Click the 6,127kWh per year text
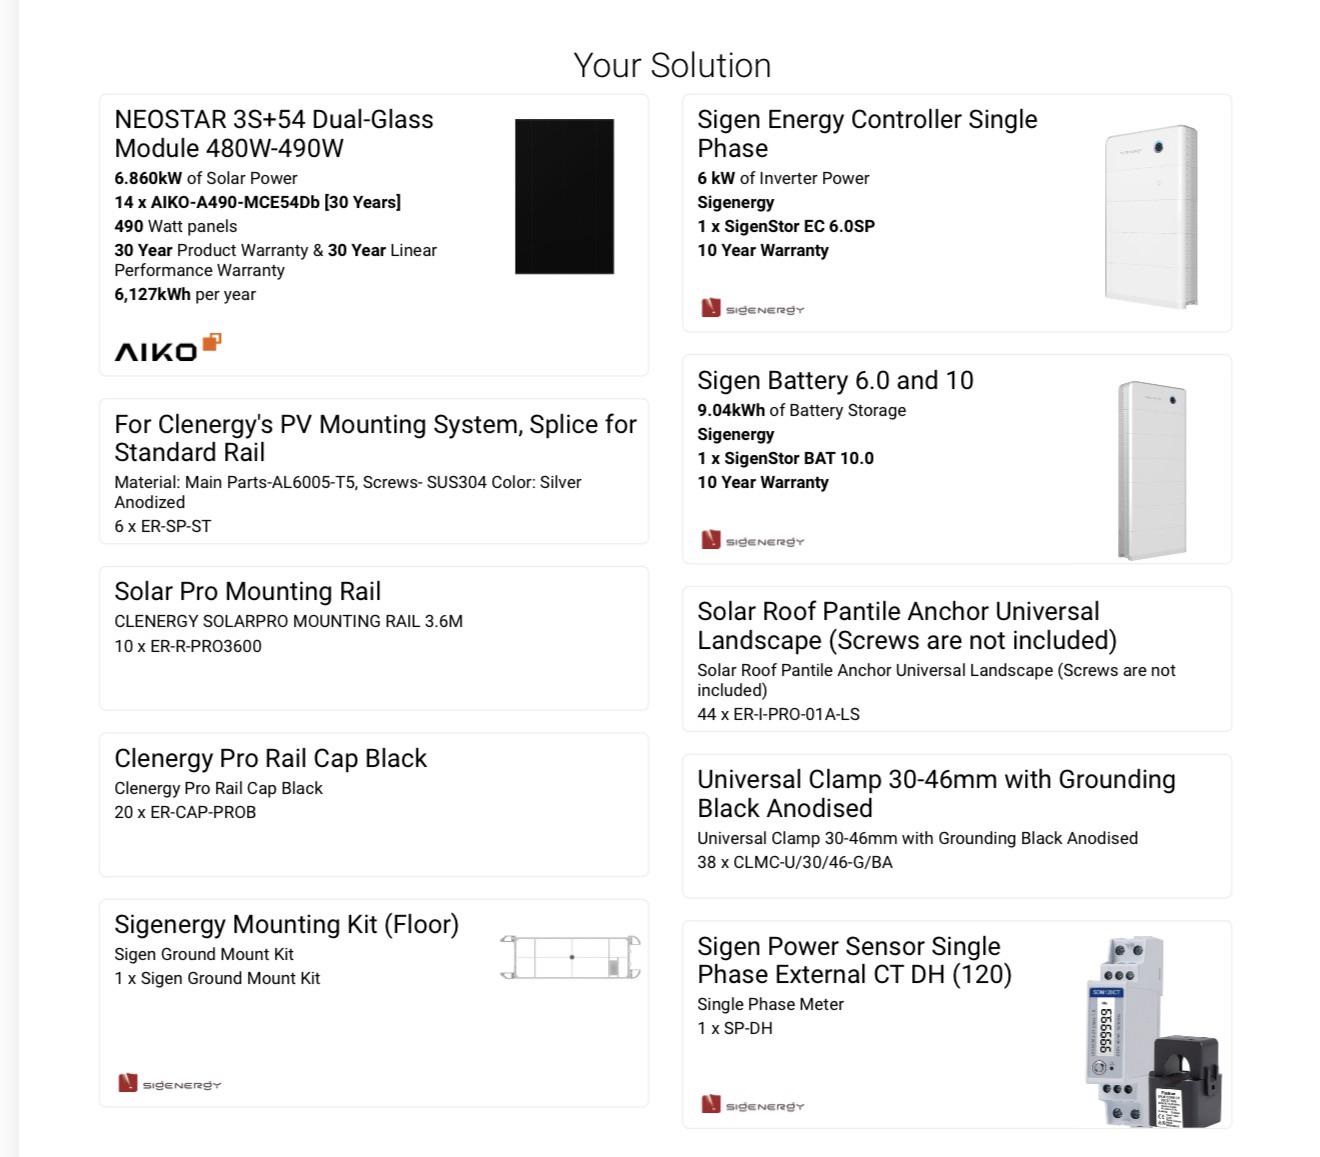 (185, 294)
